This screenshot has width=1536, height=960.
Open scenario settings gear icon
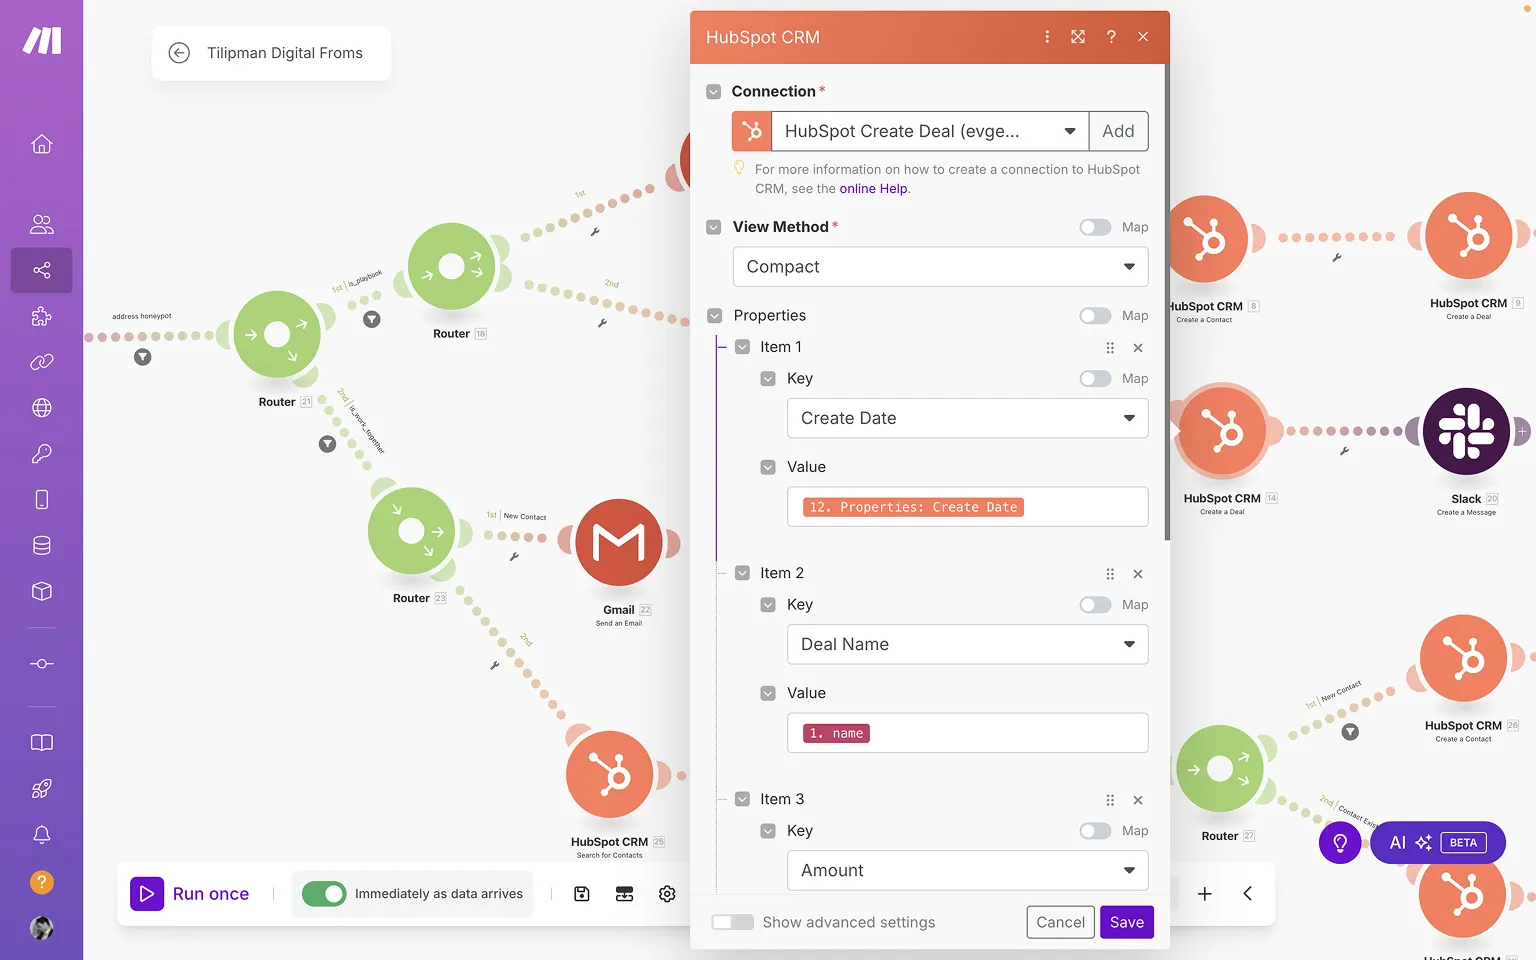(x=667, y=894)
